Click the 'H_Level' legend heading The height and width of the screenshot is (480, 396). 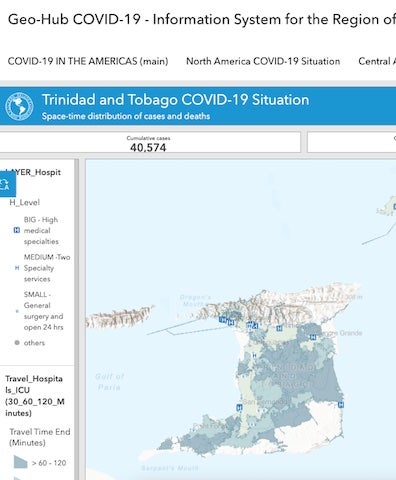pyautogui.click(x=24, y=202)
